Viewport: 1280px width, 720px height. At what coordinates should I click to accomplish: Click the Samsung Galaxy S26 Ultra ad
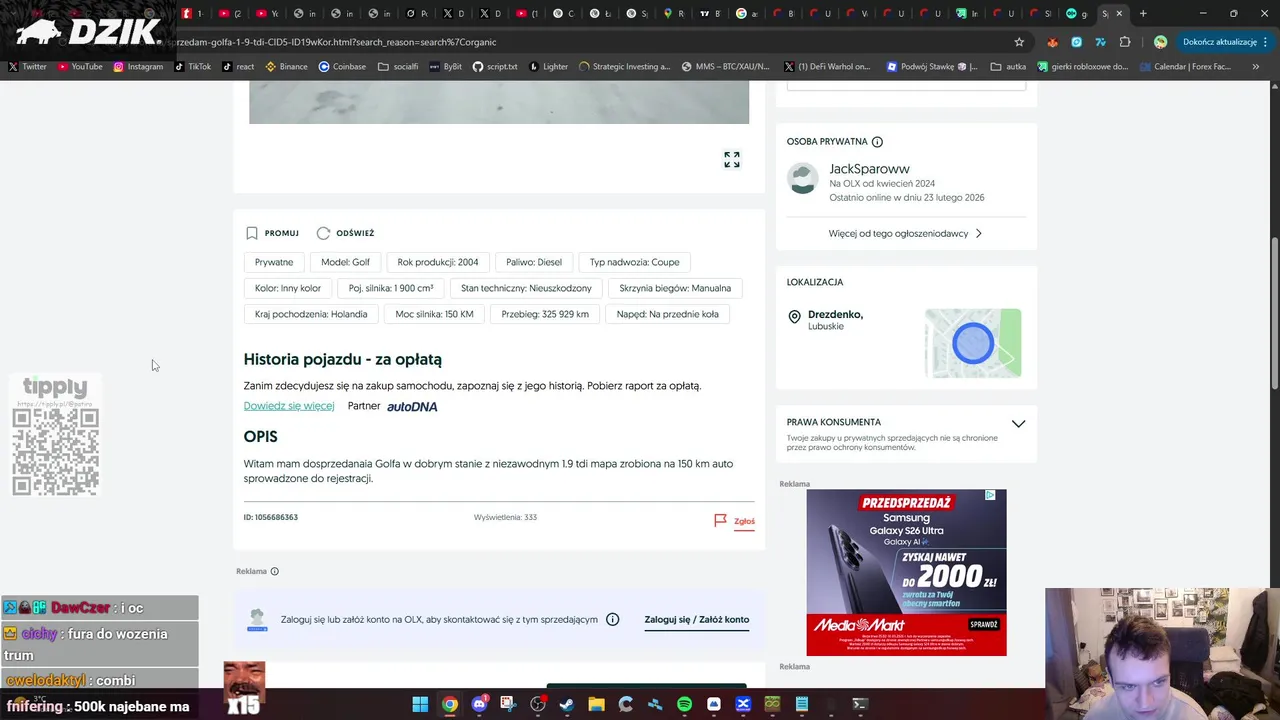[906, 573]
